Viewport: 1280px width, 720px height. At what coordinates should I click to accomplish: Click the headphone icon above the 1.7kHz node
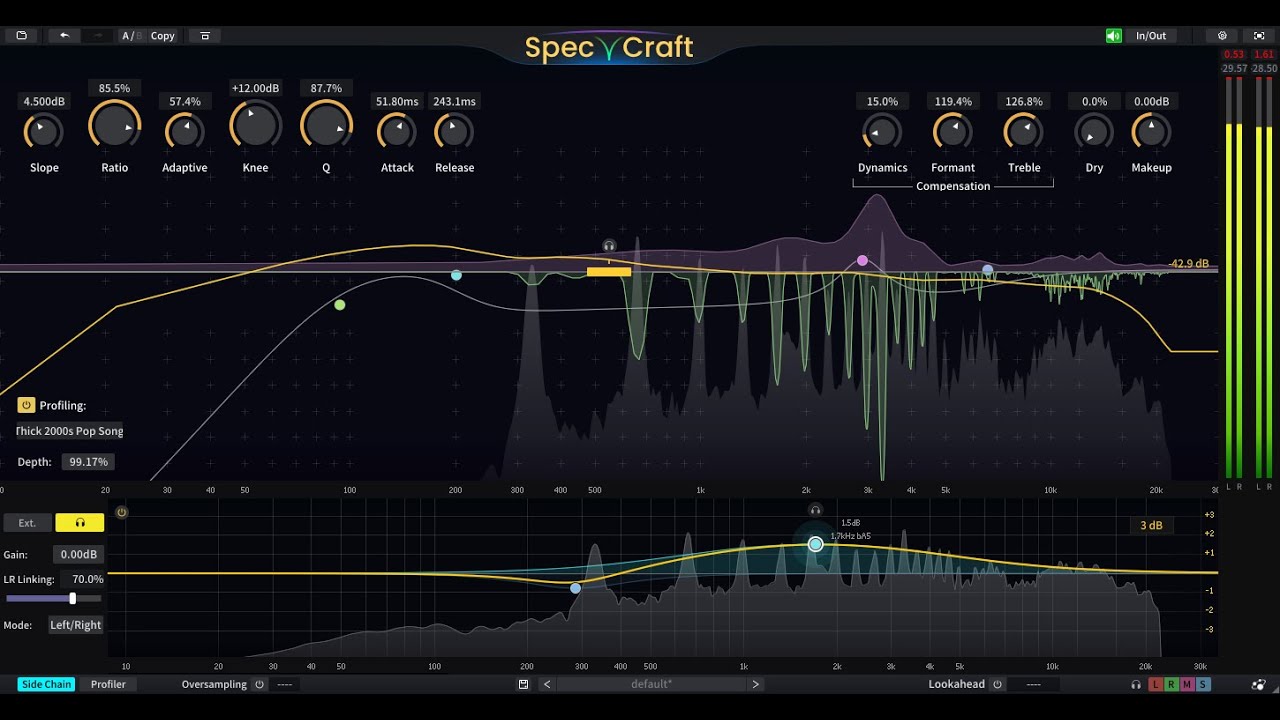[815, 510]
